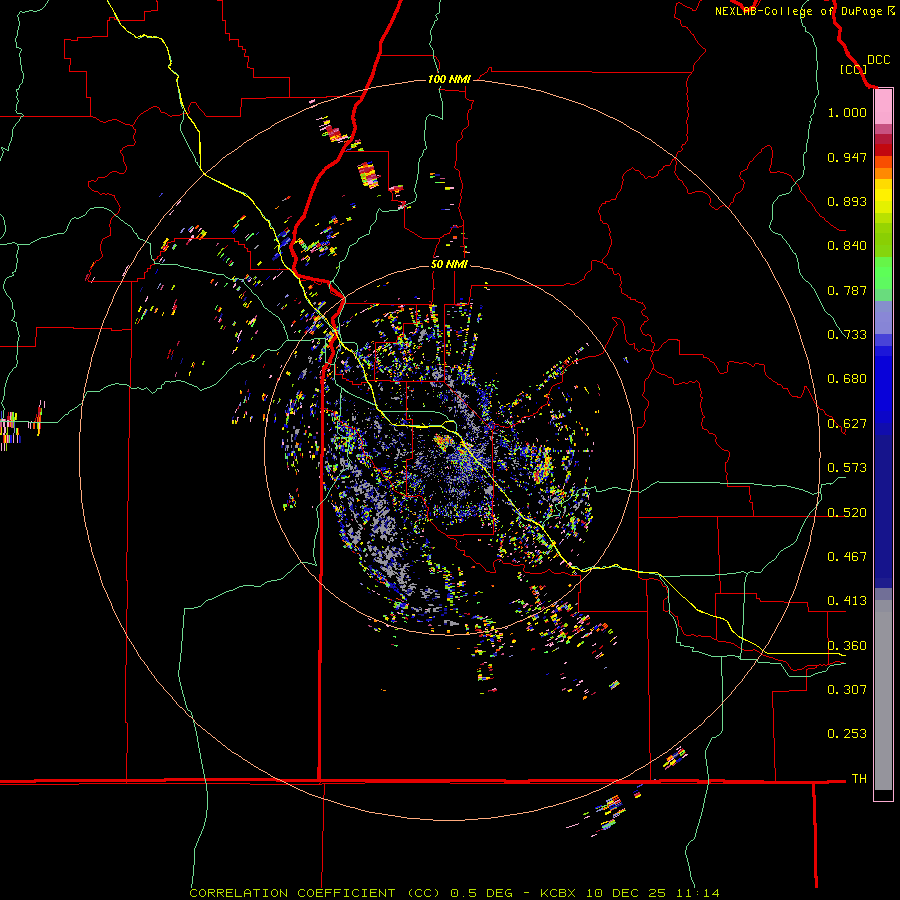Click the gray segment of the color bar

pos(883,695)
